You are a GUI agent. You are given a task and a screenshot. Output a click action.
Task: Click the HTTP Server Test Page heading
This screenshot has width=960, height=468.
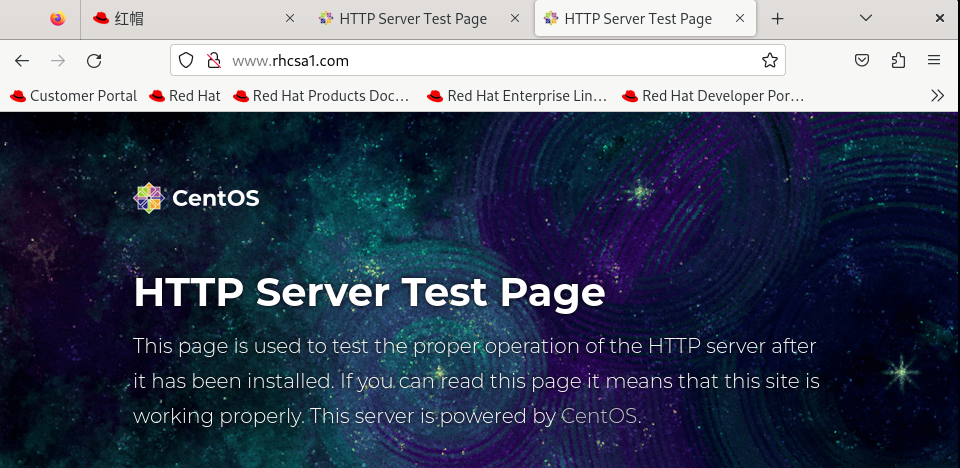point(369,292)
